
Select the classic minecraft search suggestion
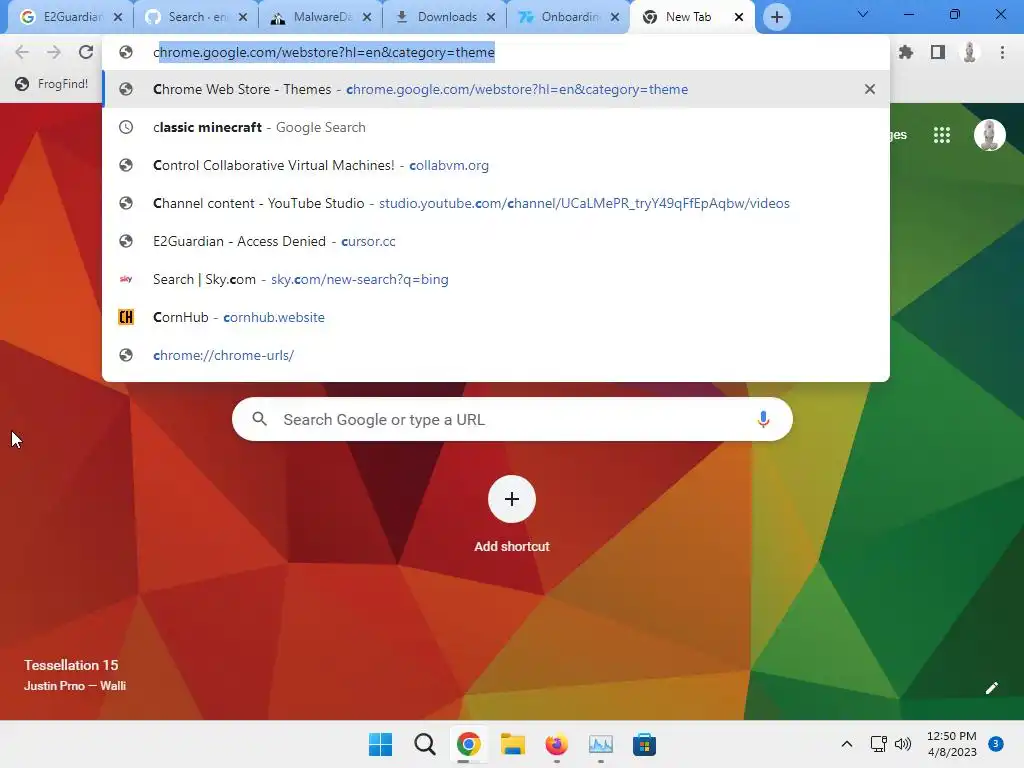(x=496, y=127)
